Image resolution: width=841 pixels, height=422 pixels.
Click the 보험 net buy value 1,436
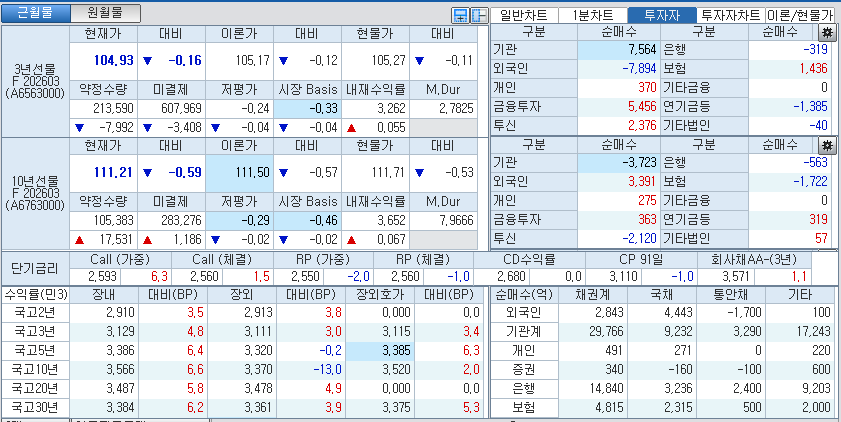(x=813, y=69)
